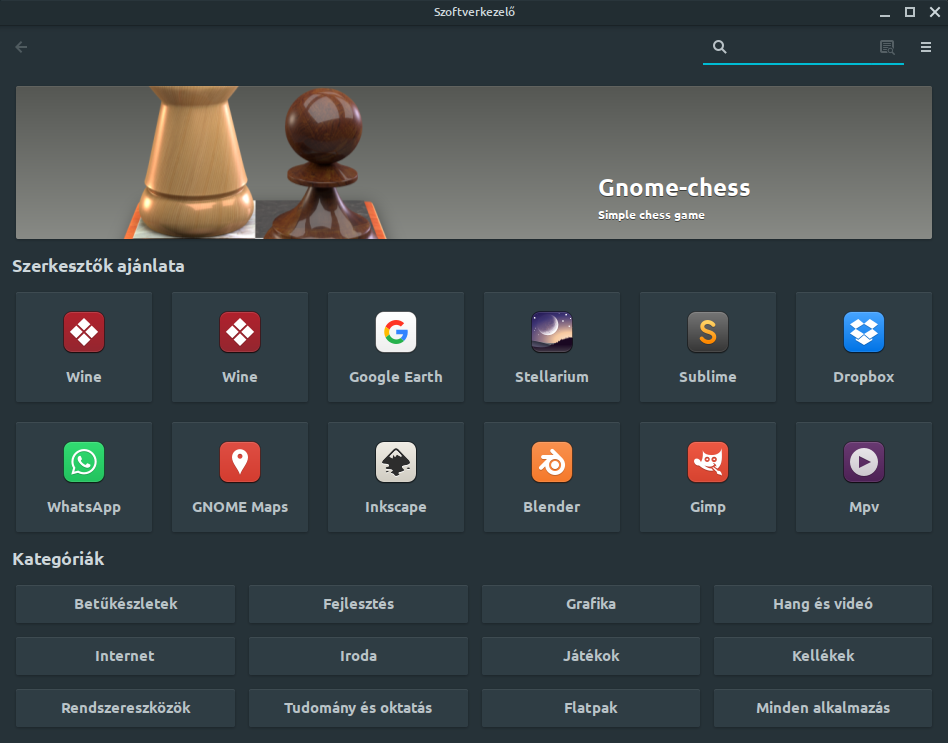Screen dimensions: 948x743
Task: Browse the Flatpak category
Action: pyautogui.click(x=591, y=708)
